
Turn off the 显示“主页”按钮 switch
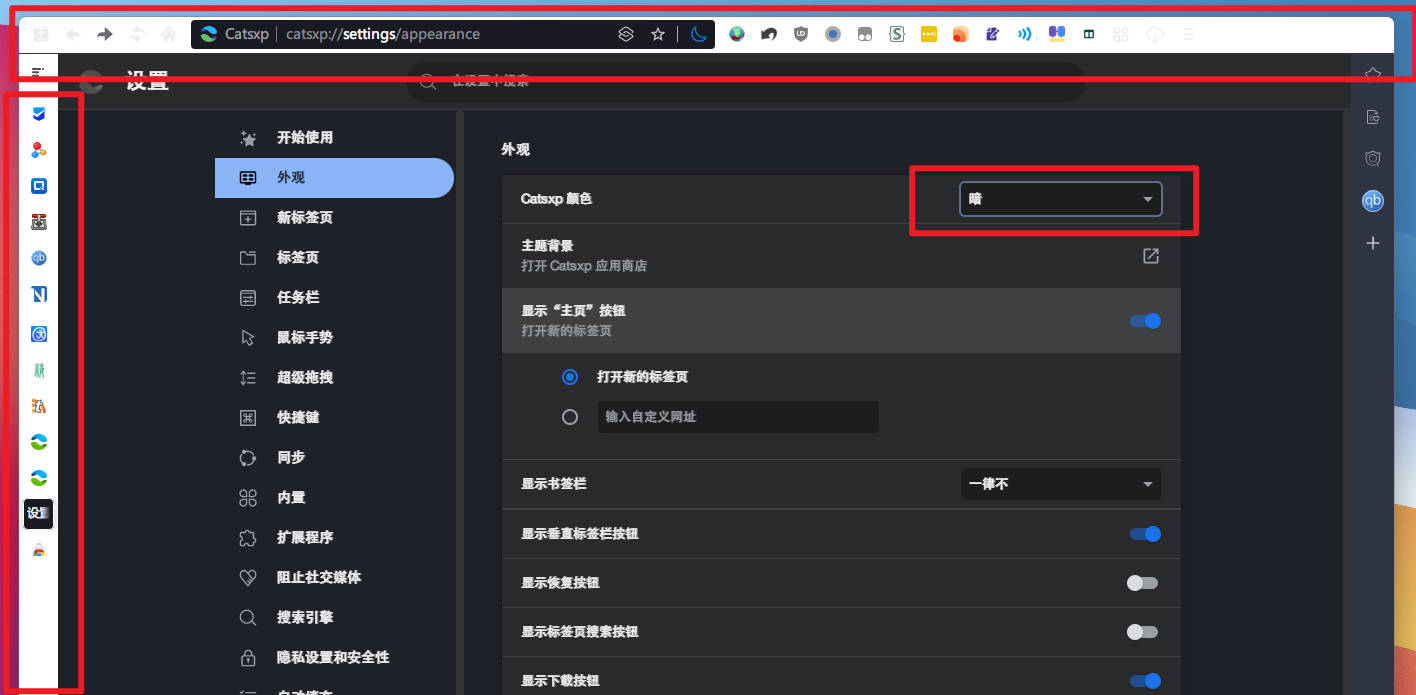pos(1145,321)
